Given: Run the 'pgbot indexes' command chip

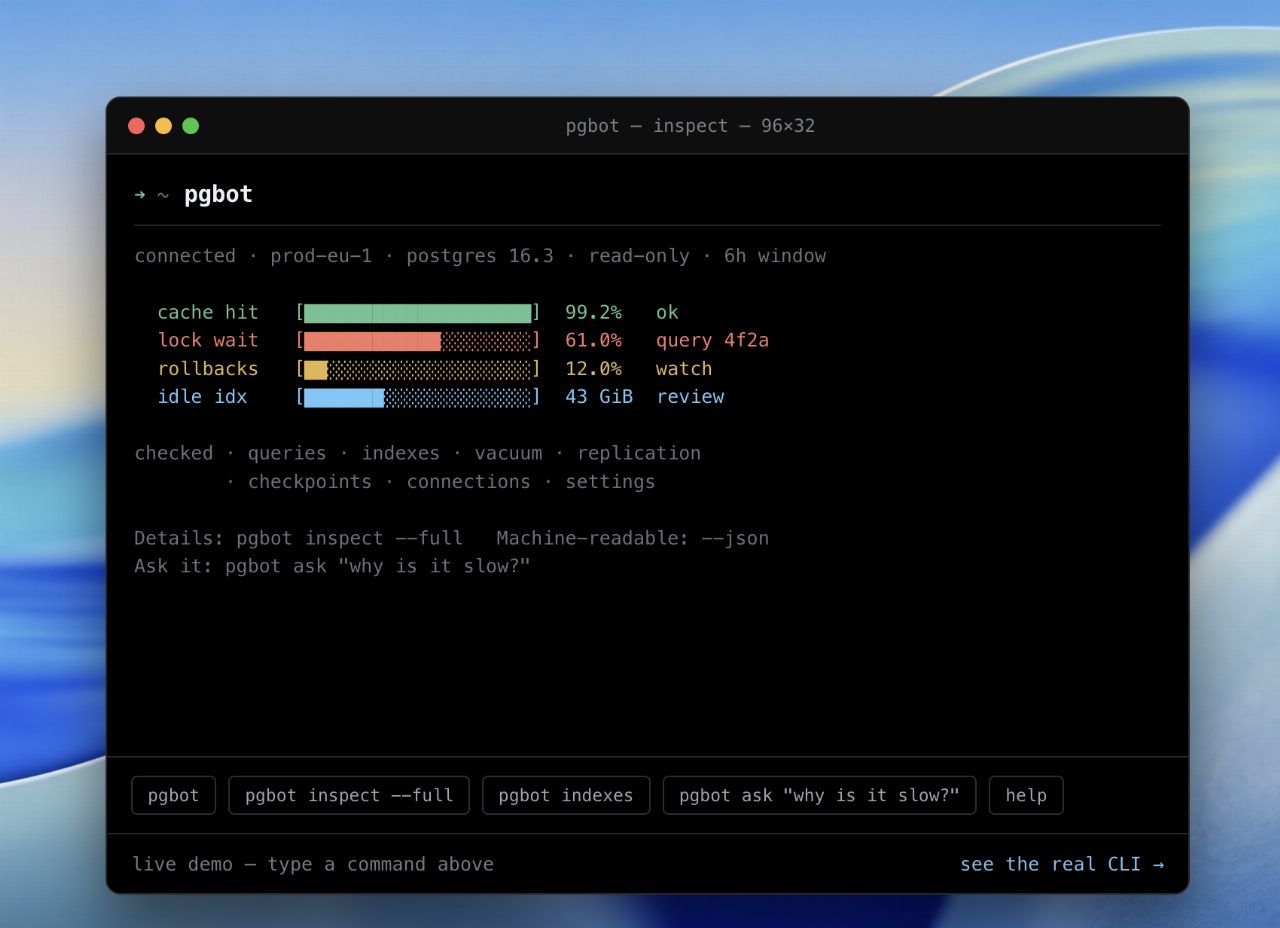Looking at the screenshot, I should (566, 795).
